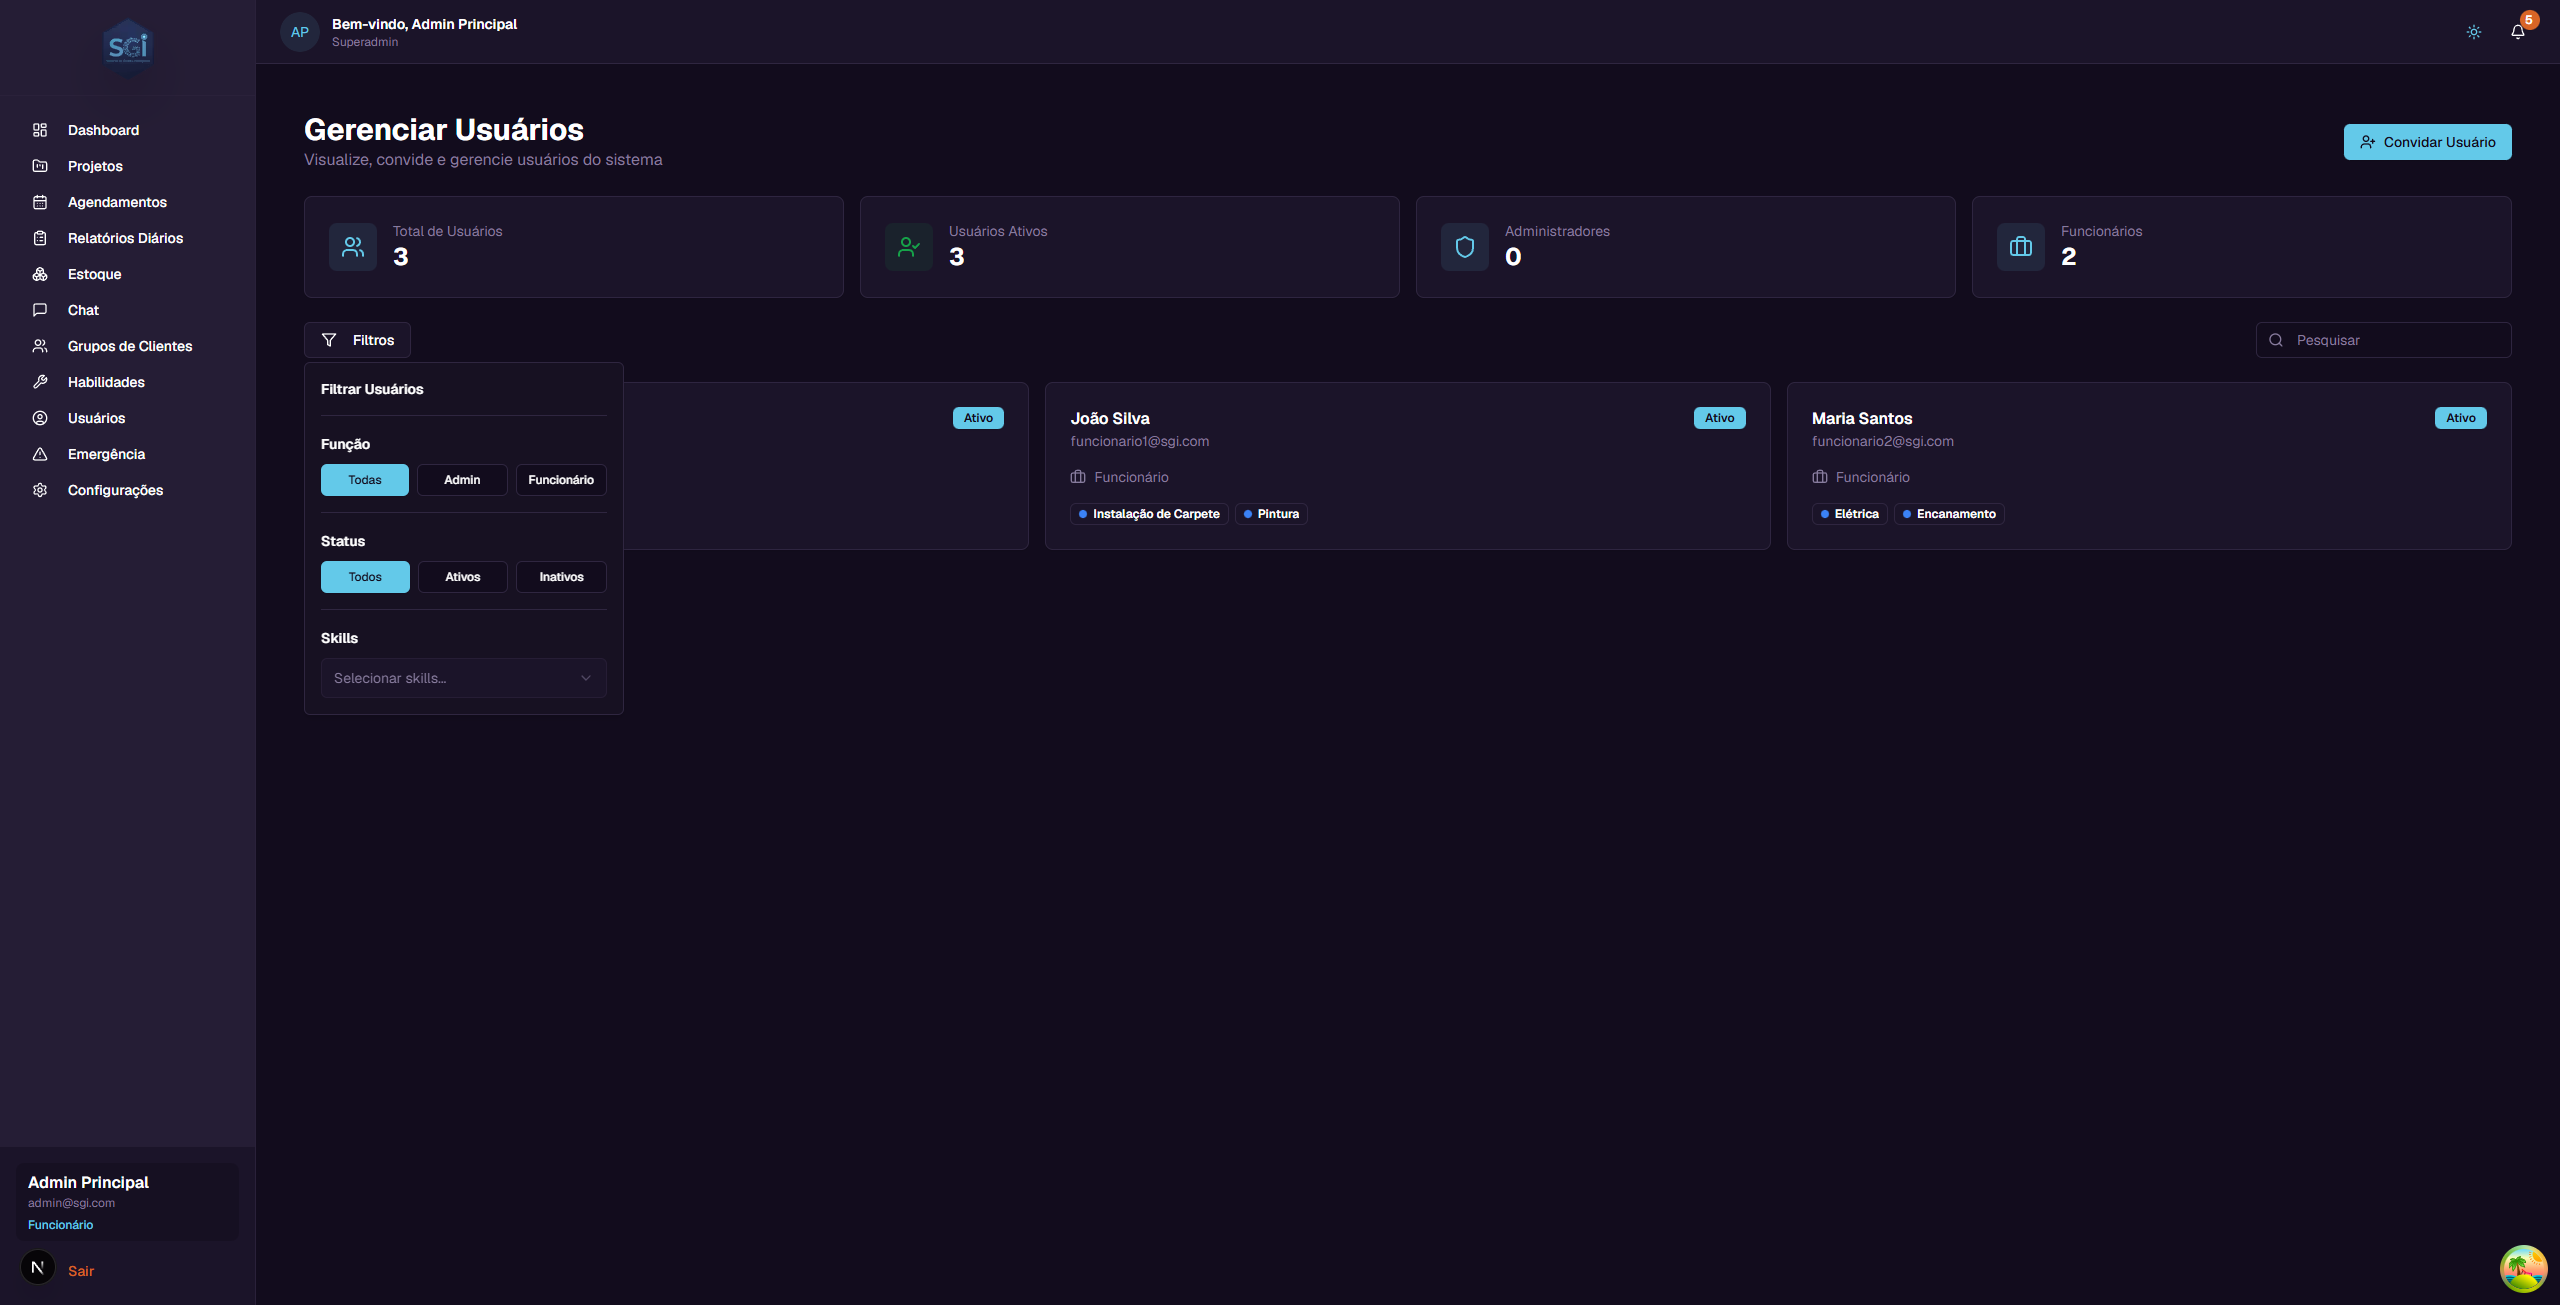Viewport: 2560px width, 1305px height.
Task: Open the notifications bell
Action: [x=2517, y=32]
